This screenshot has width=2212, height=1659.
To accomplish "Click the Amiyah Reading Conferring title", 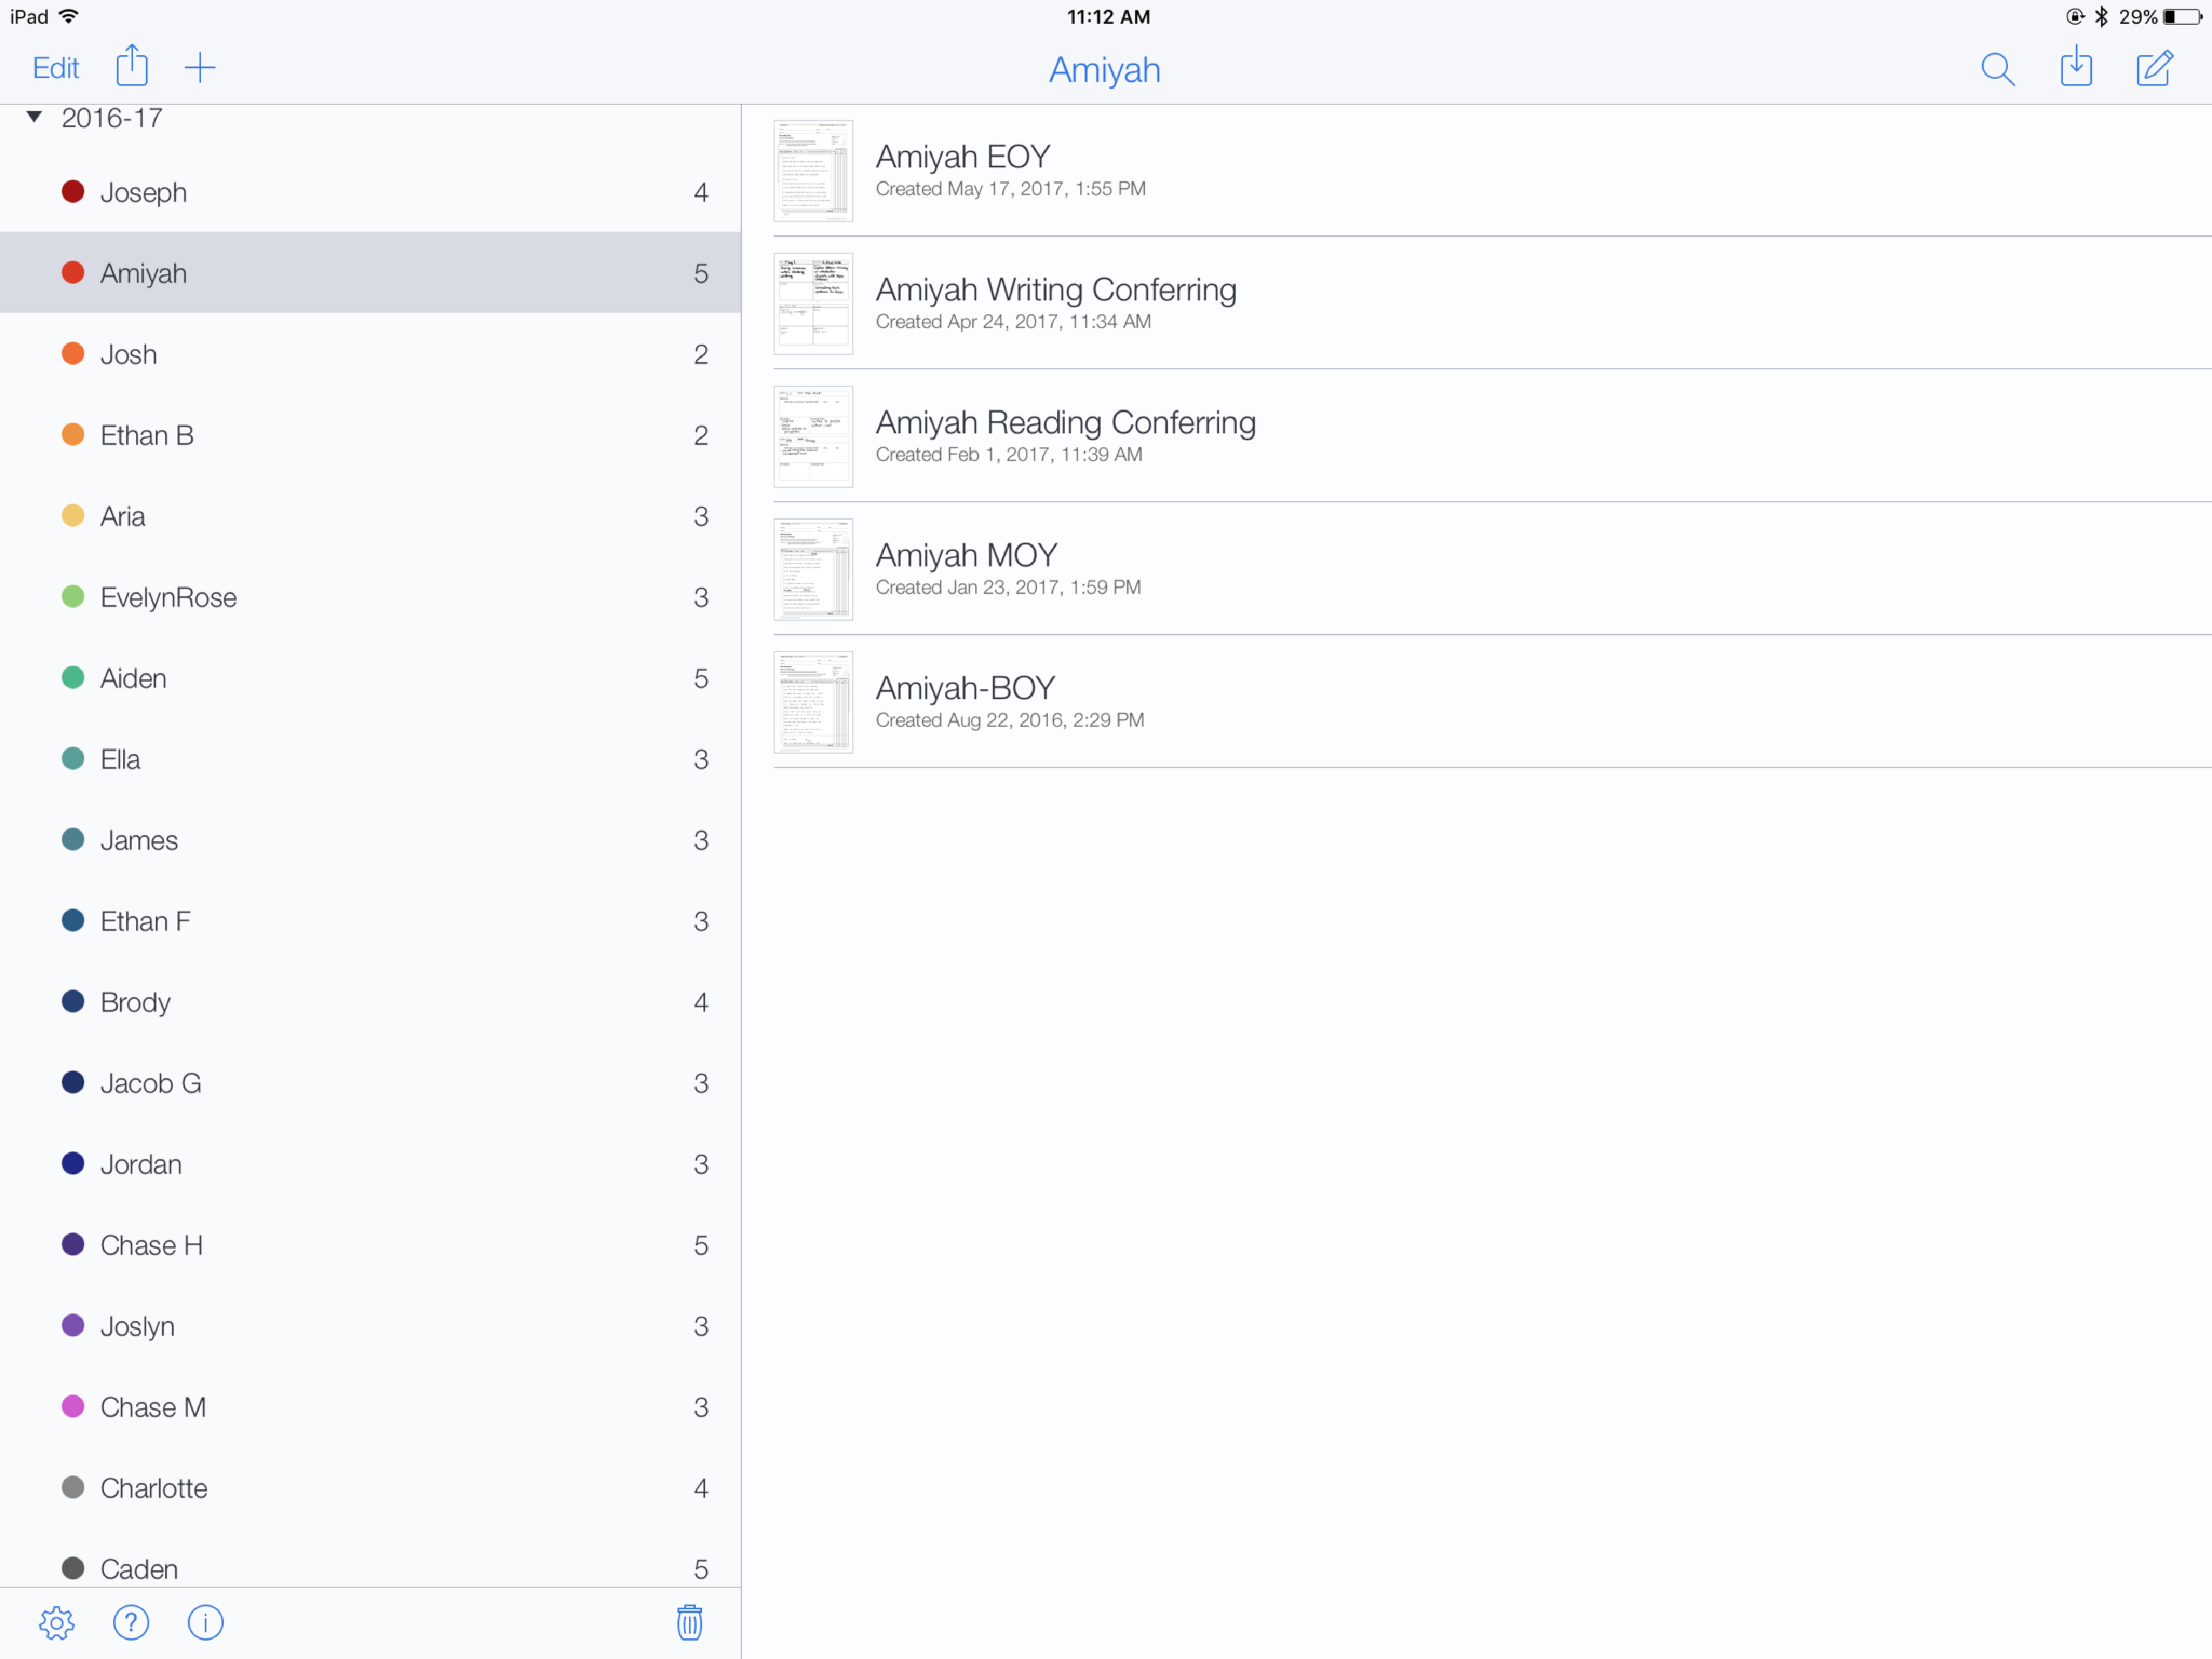I will tap(1066, 423).
